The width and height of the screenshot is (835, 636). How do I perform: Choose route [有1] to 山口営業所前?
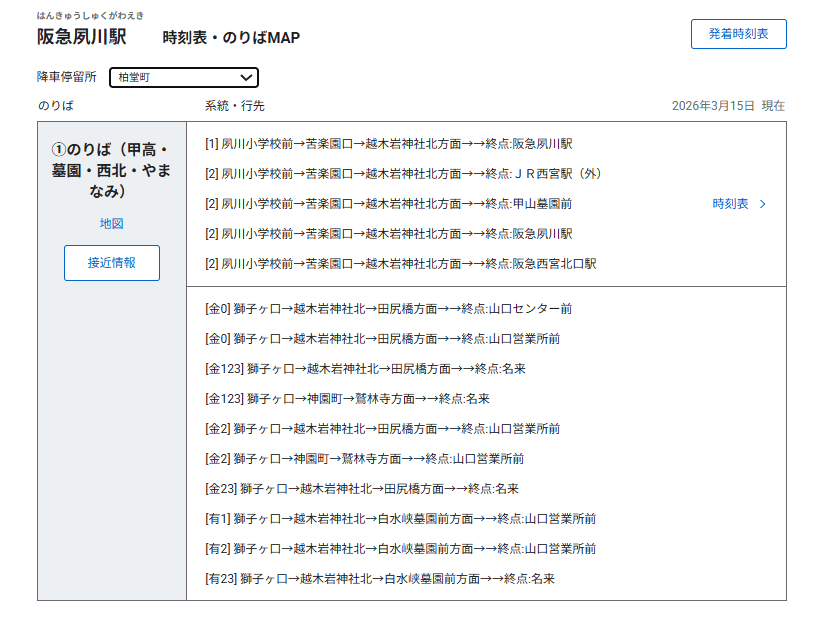tap(400, 519)
